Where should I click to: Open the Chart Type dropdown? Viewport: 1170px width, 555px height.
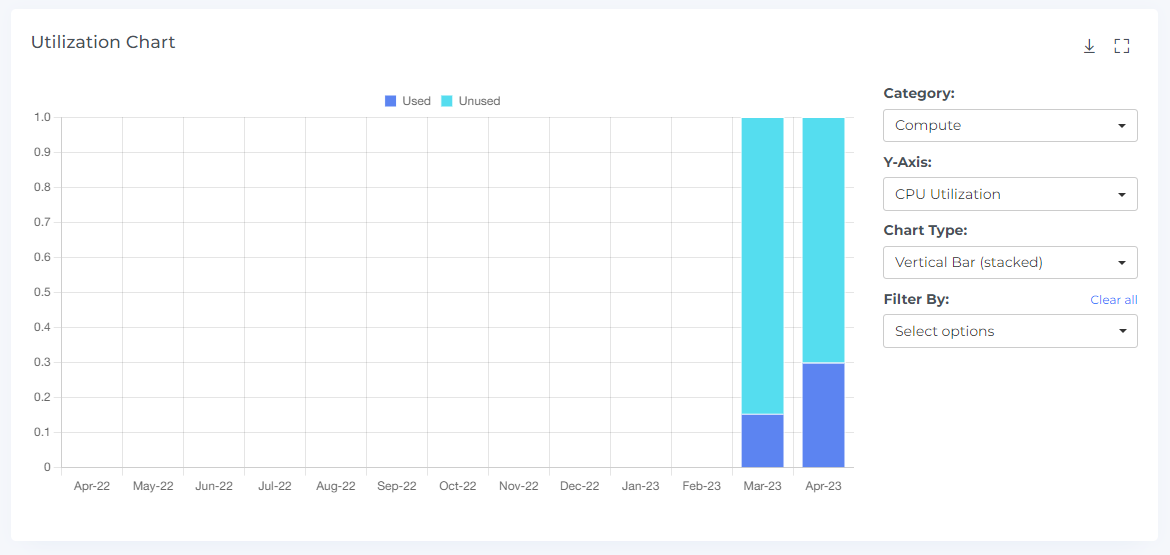tap(1010, 263)
